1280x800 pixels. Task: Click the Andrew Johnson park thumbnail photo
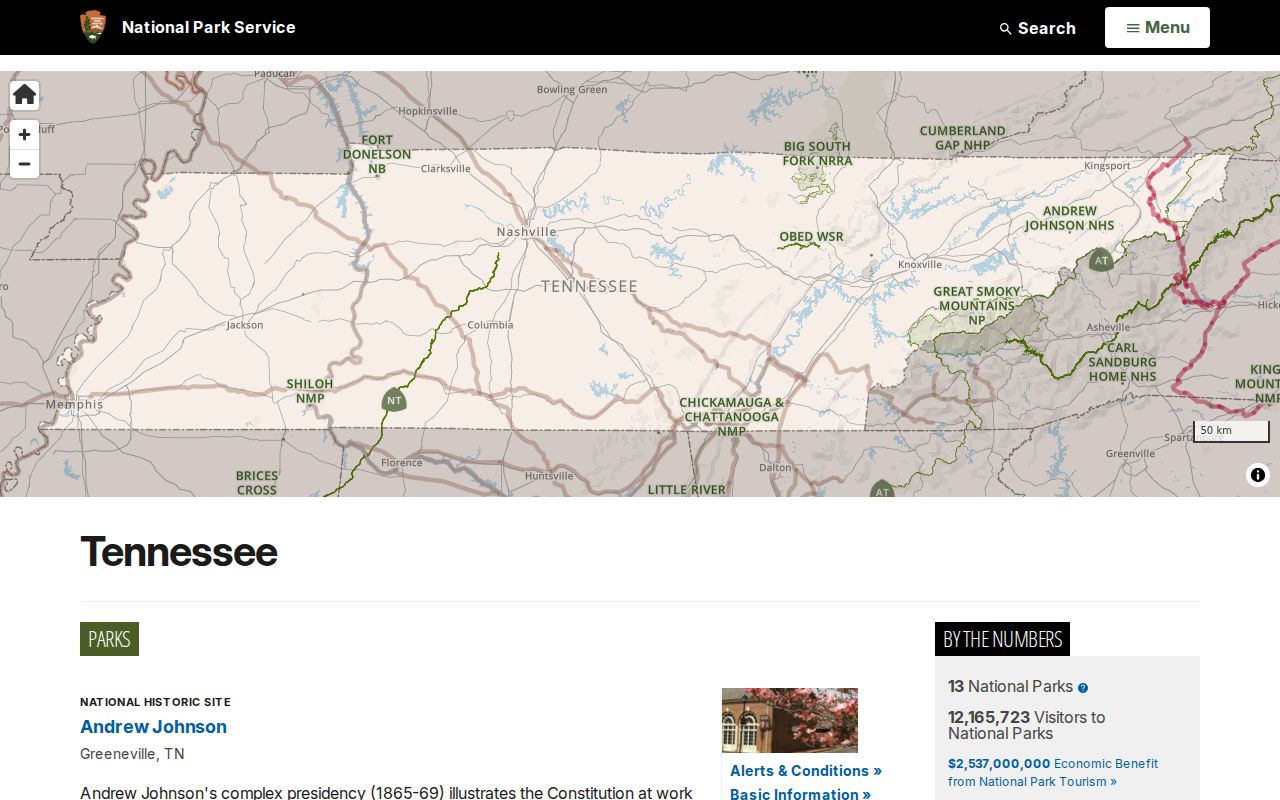pos(790,720)
